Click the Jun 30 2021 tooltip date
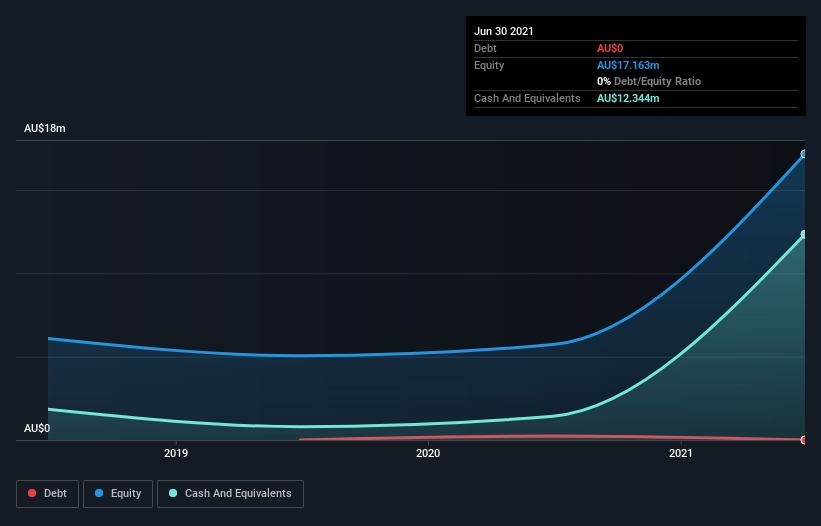Image resolution: width=821 pixels, height=526 pixels. coord(504,31)
